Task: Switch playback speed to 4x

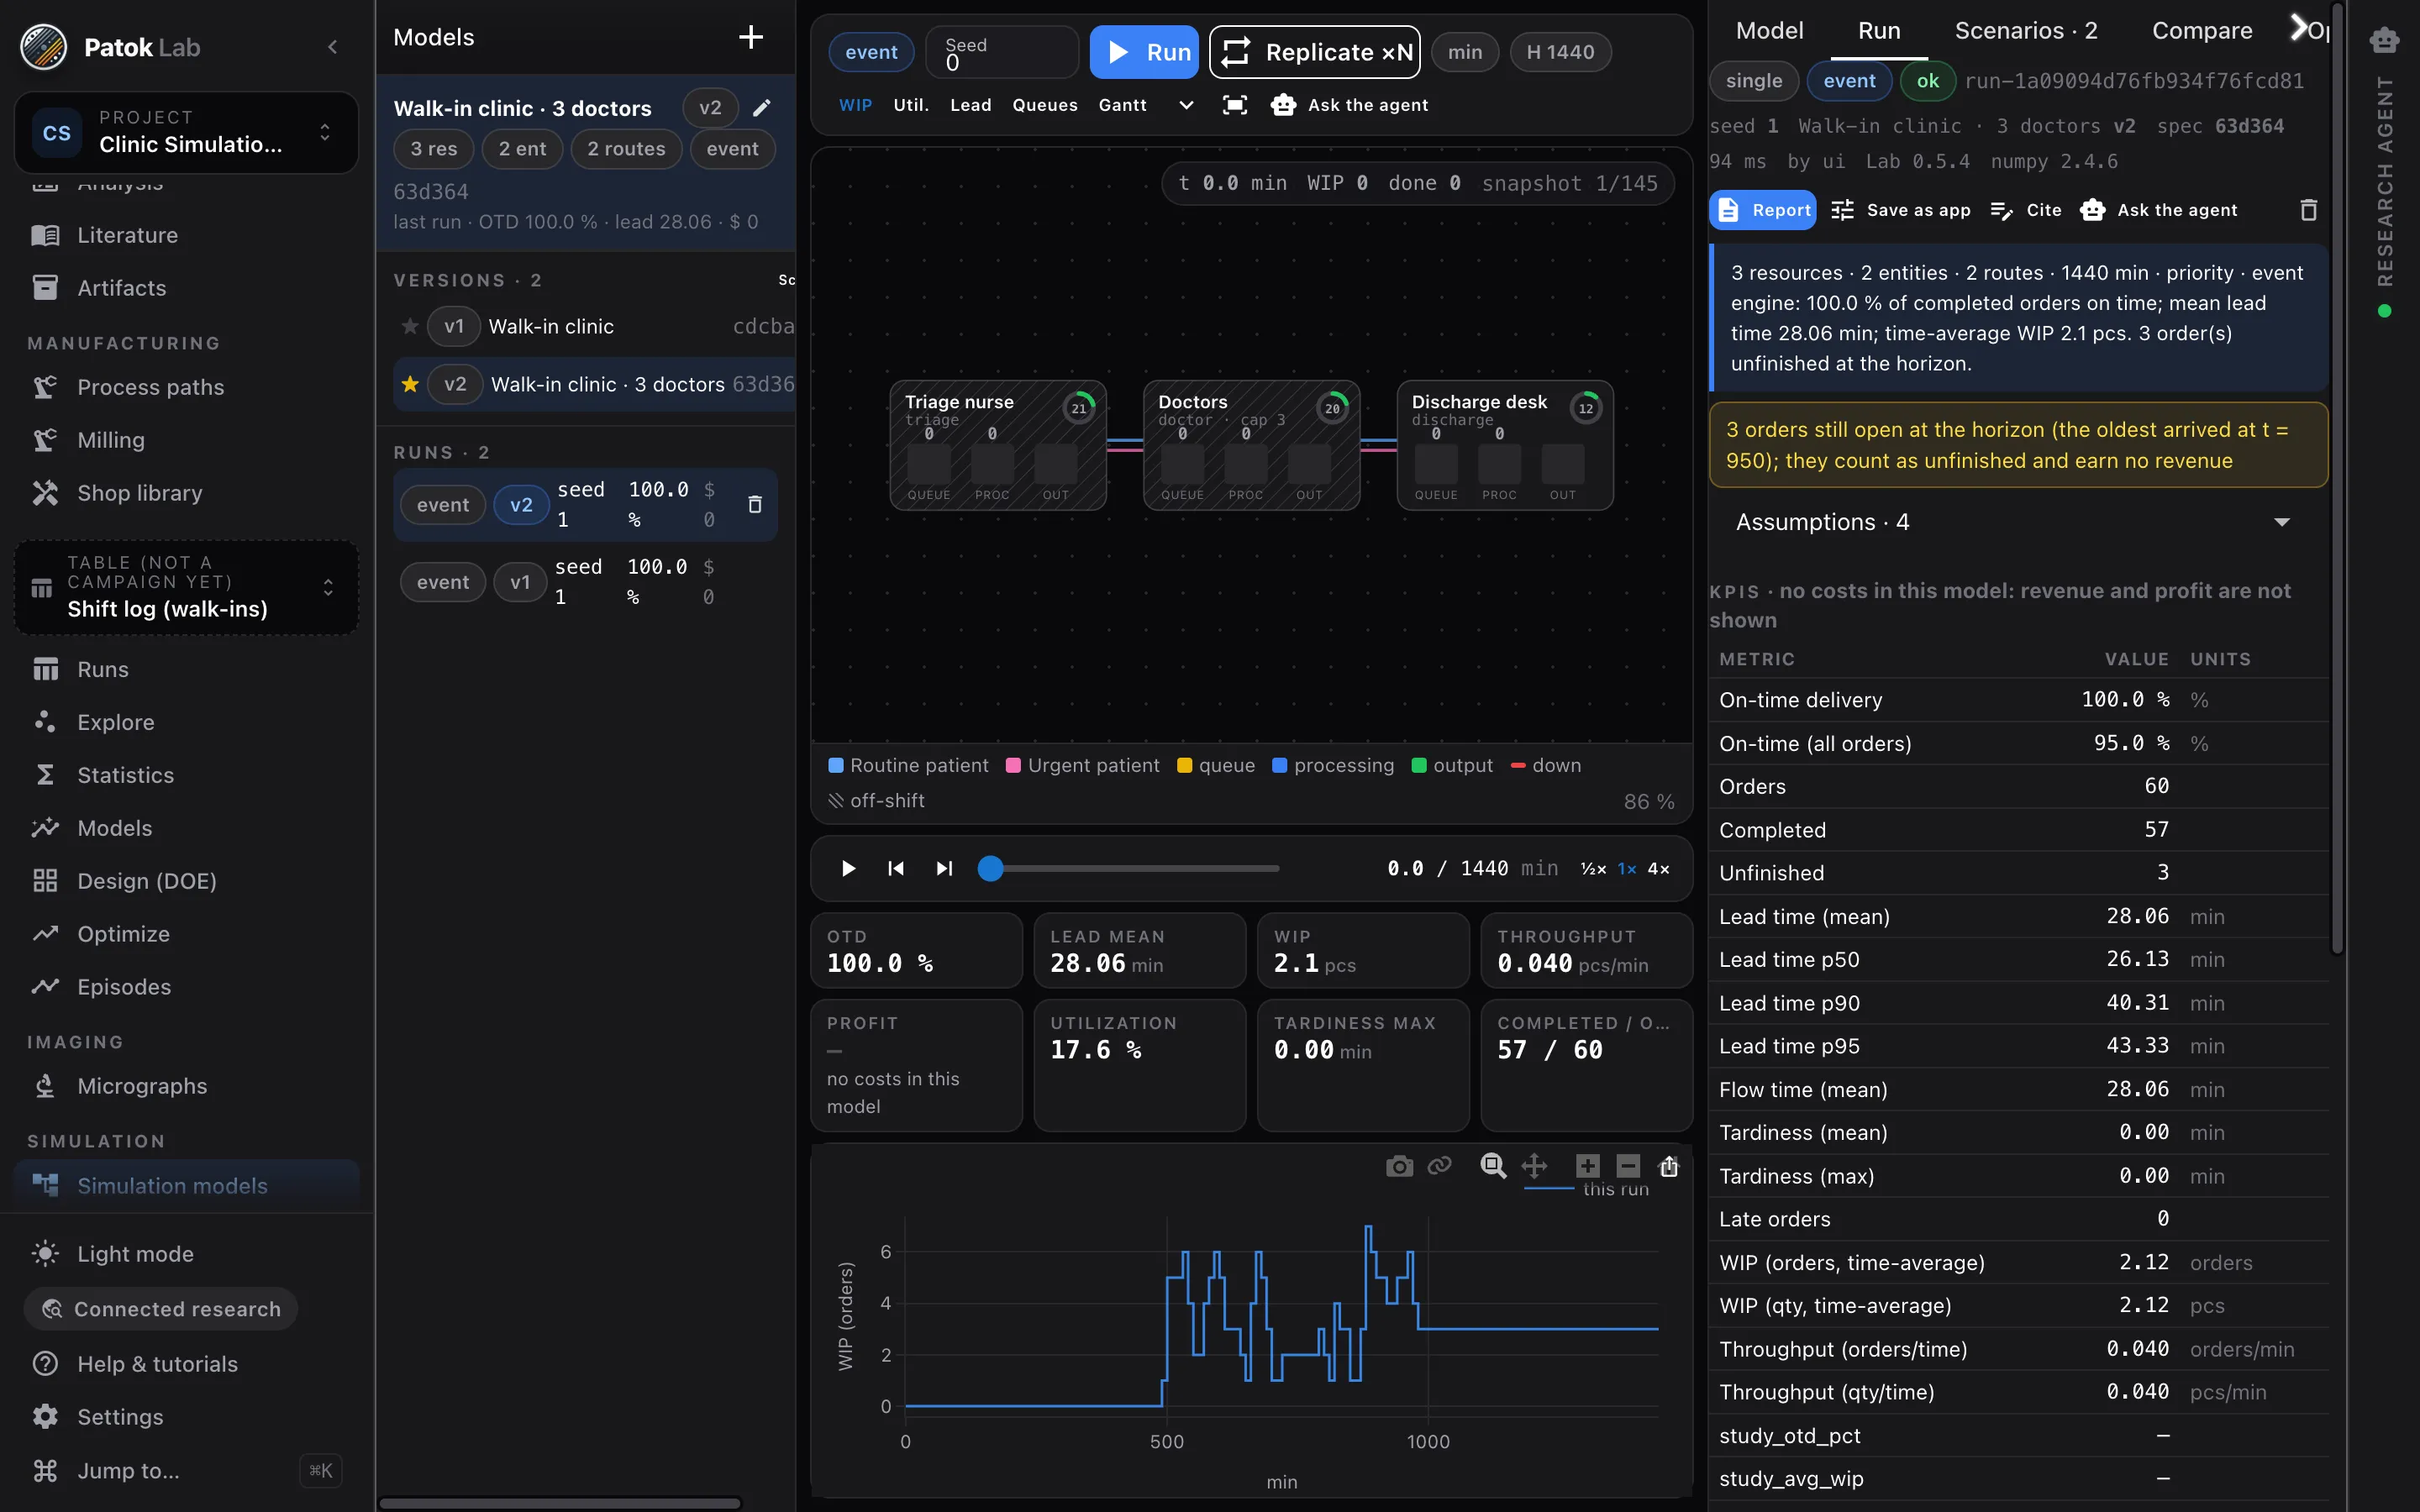Action: click(x=1658, y=868)
